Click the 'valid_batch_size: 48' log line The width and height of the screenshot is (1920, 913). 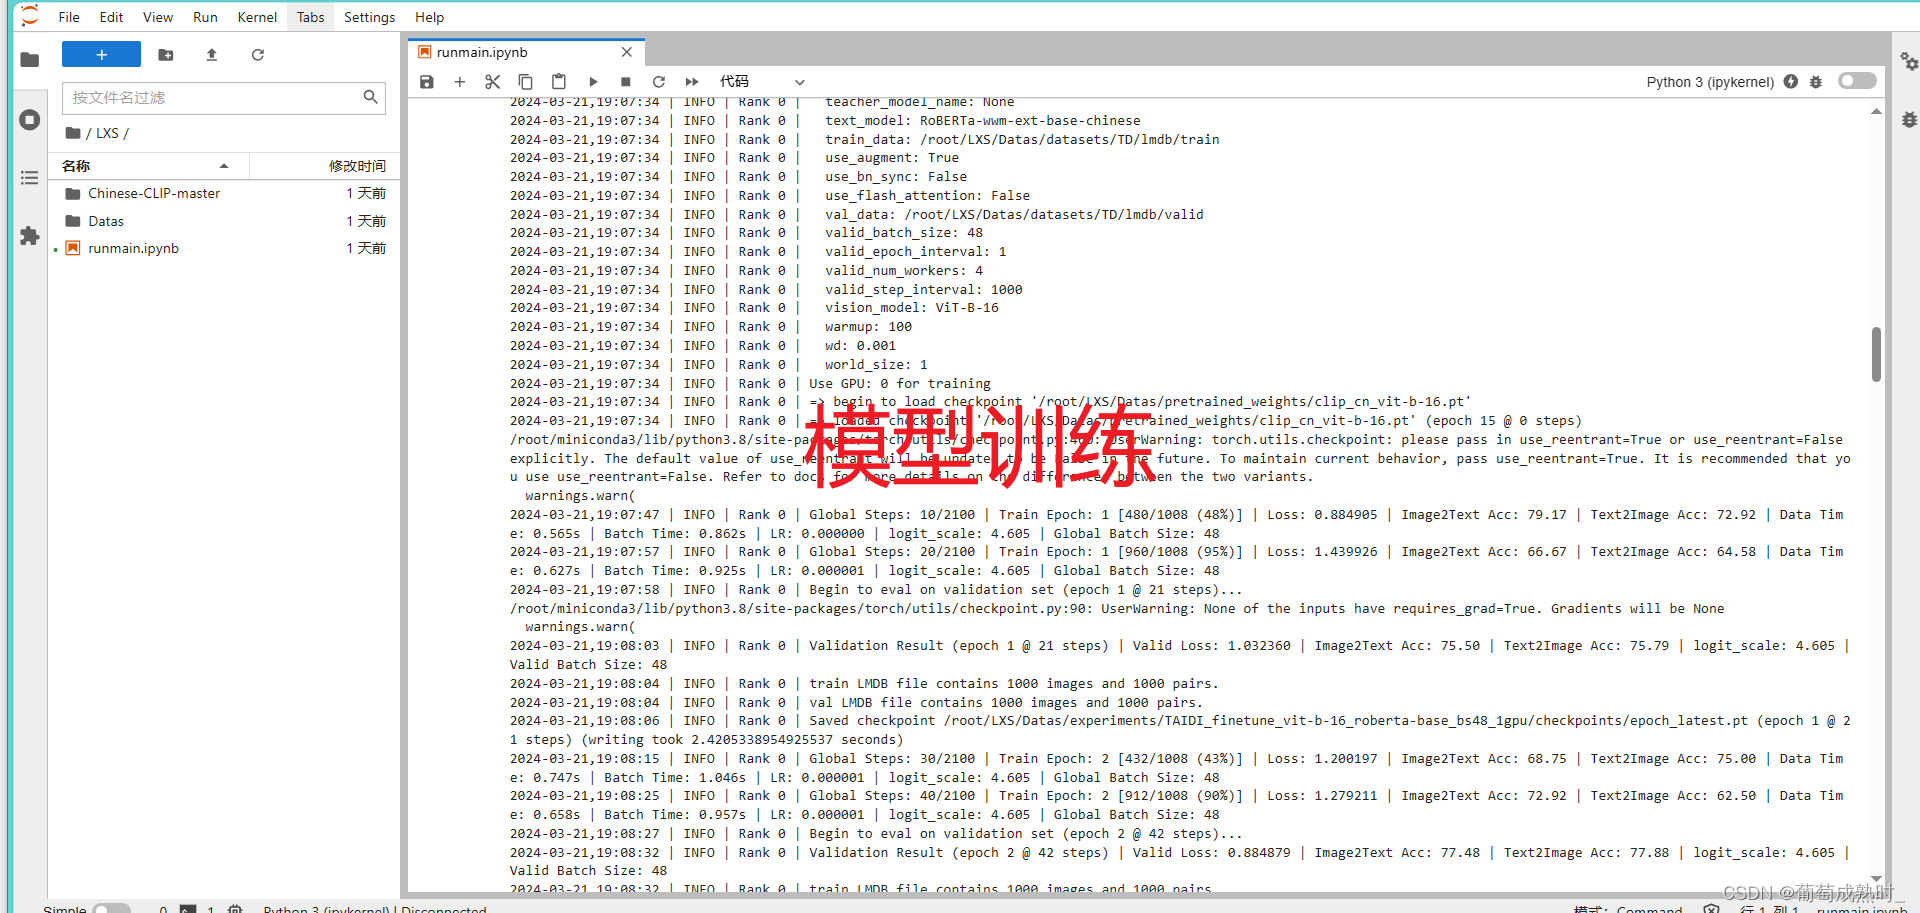(x=903, y=233)
